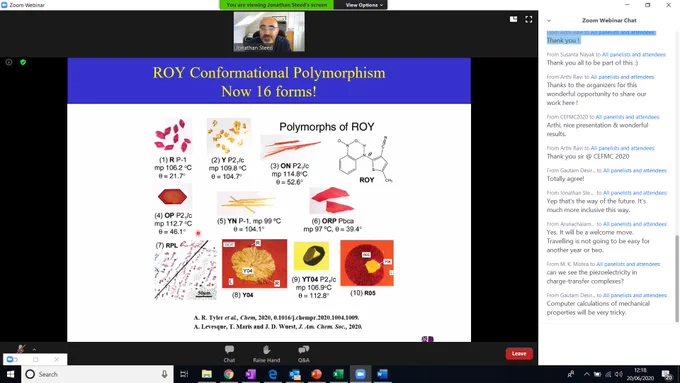Screen dimensions: 680x383
Task: Collapse the Zoom Webinar Chat panel chevron
Action: (549, 20)
